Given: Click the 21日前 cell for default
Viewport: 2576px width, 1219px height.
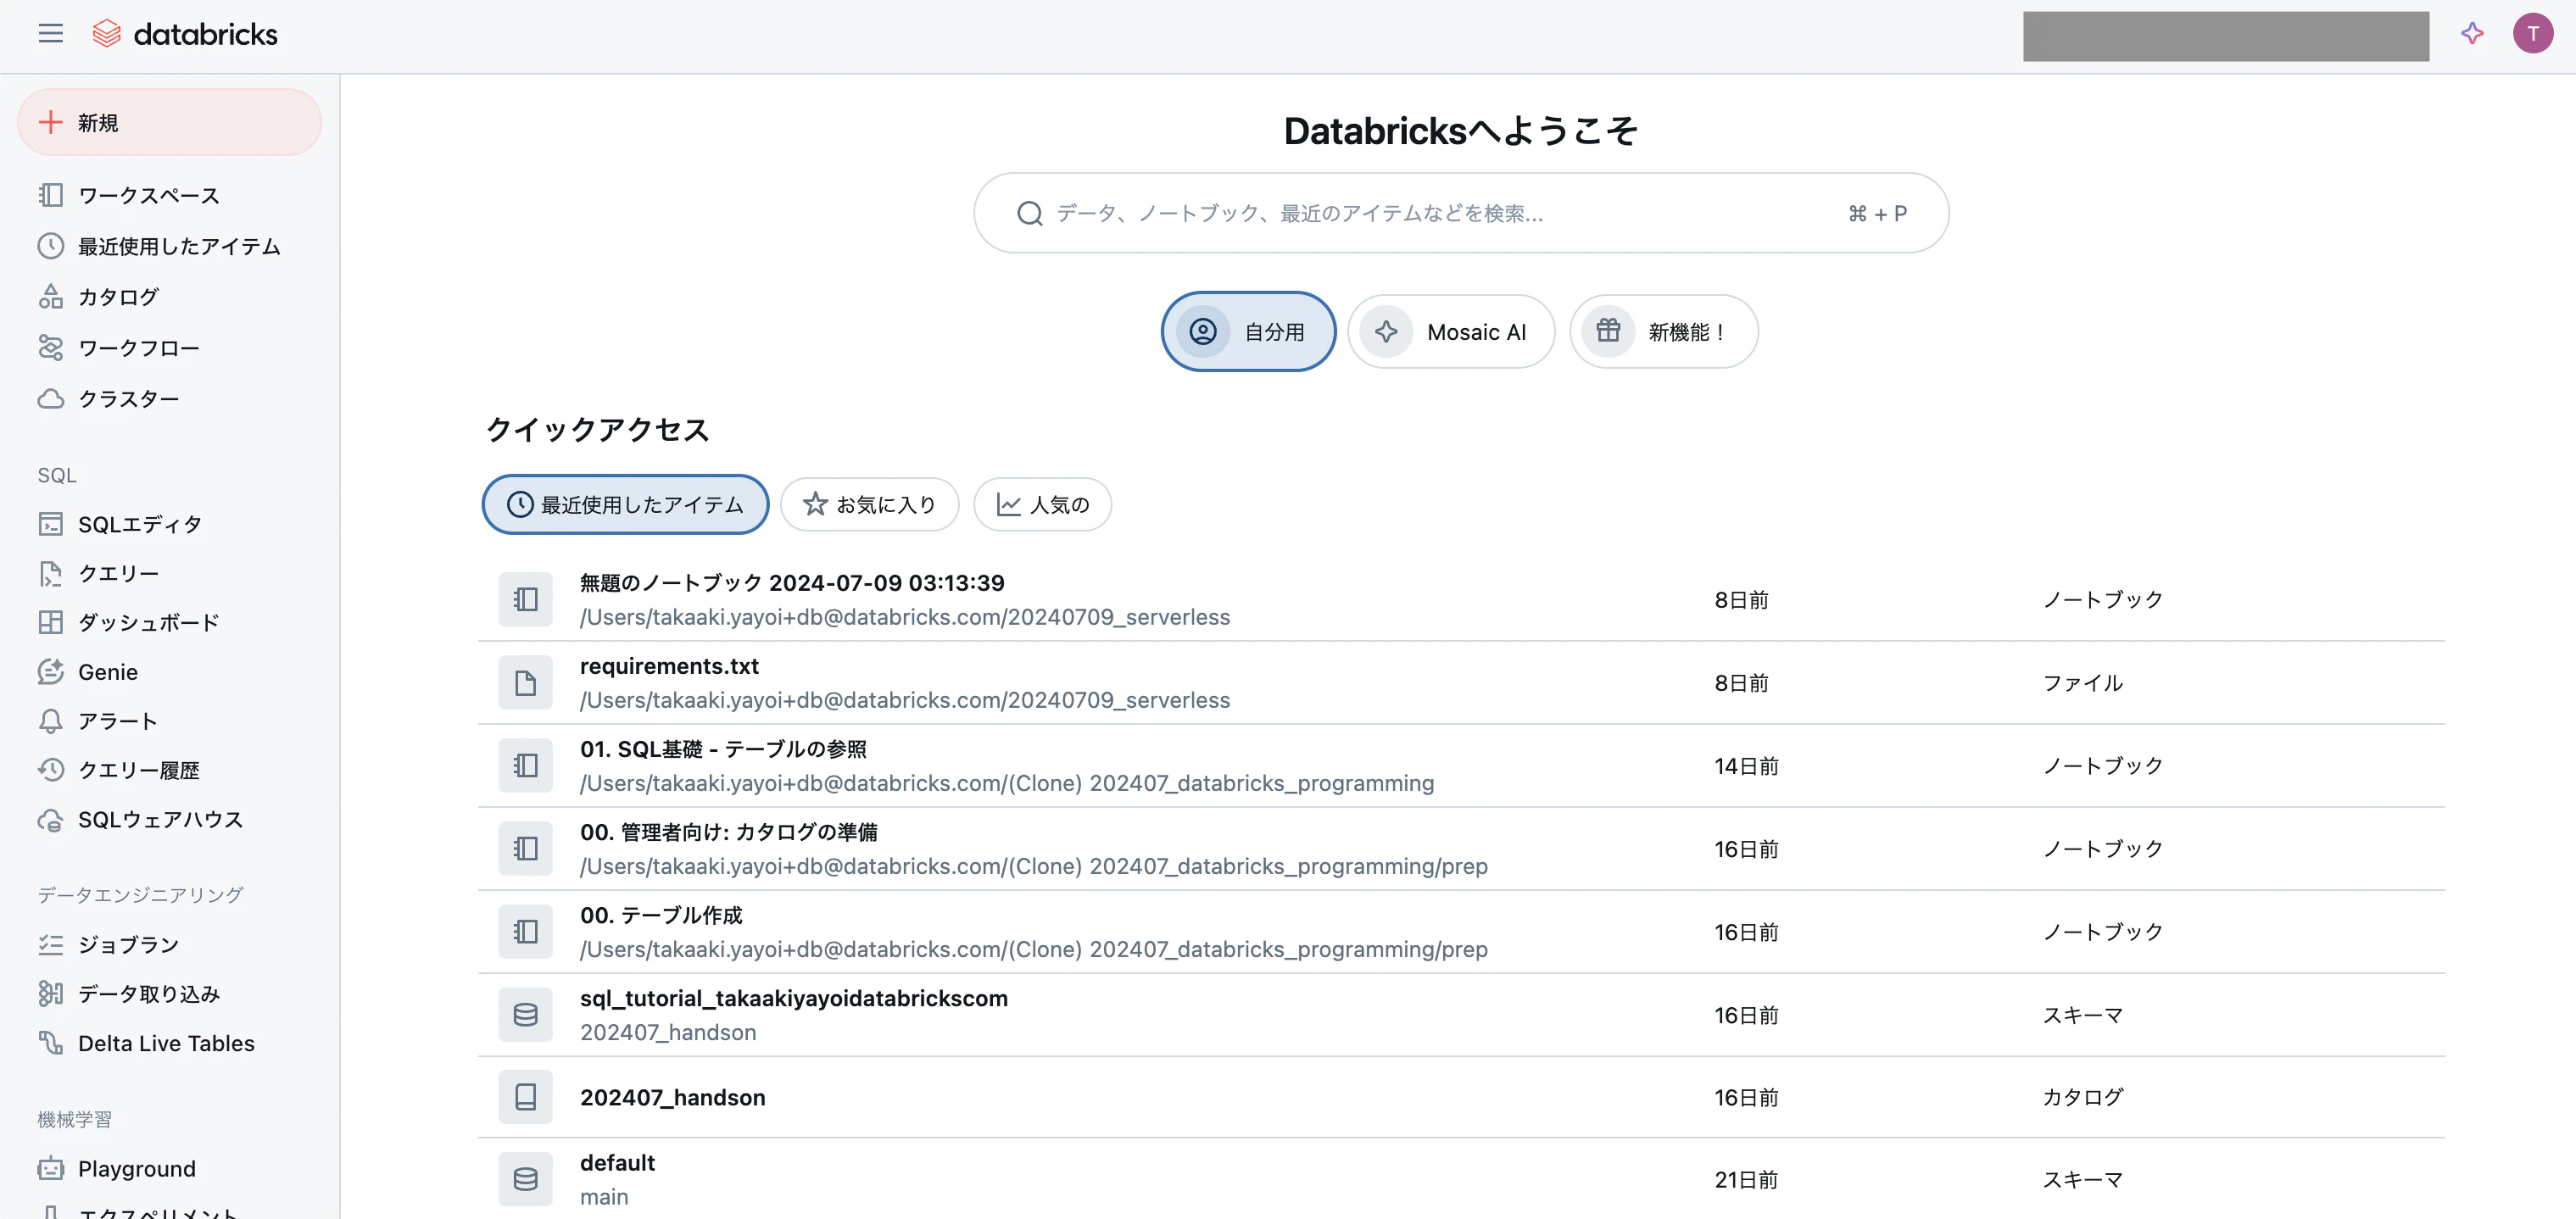Looking at the screenshot, I should click(1746, 1179).
